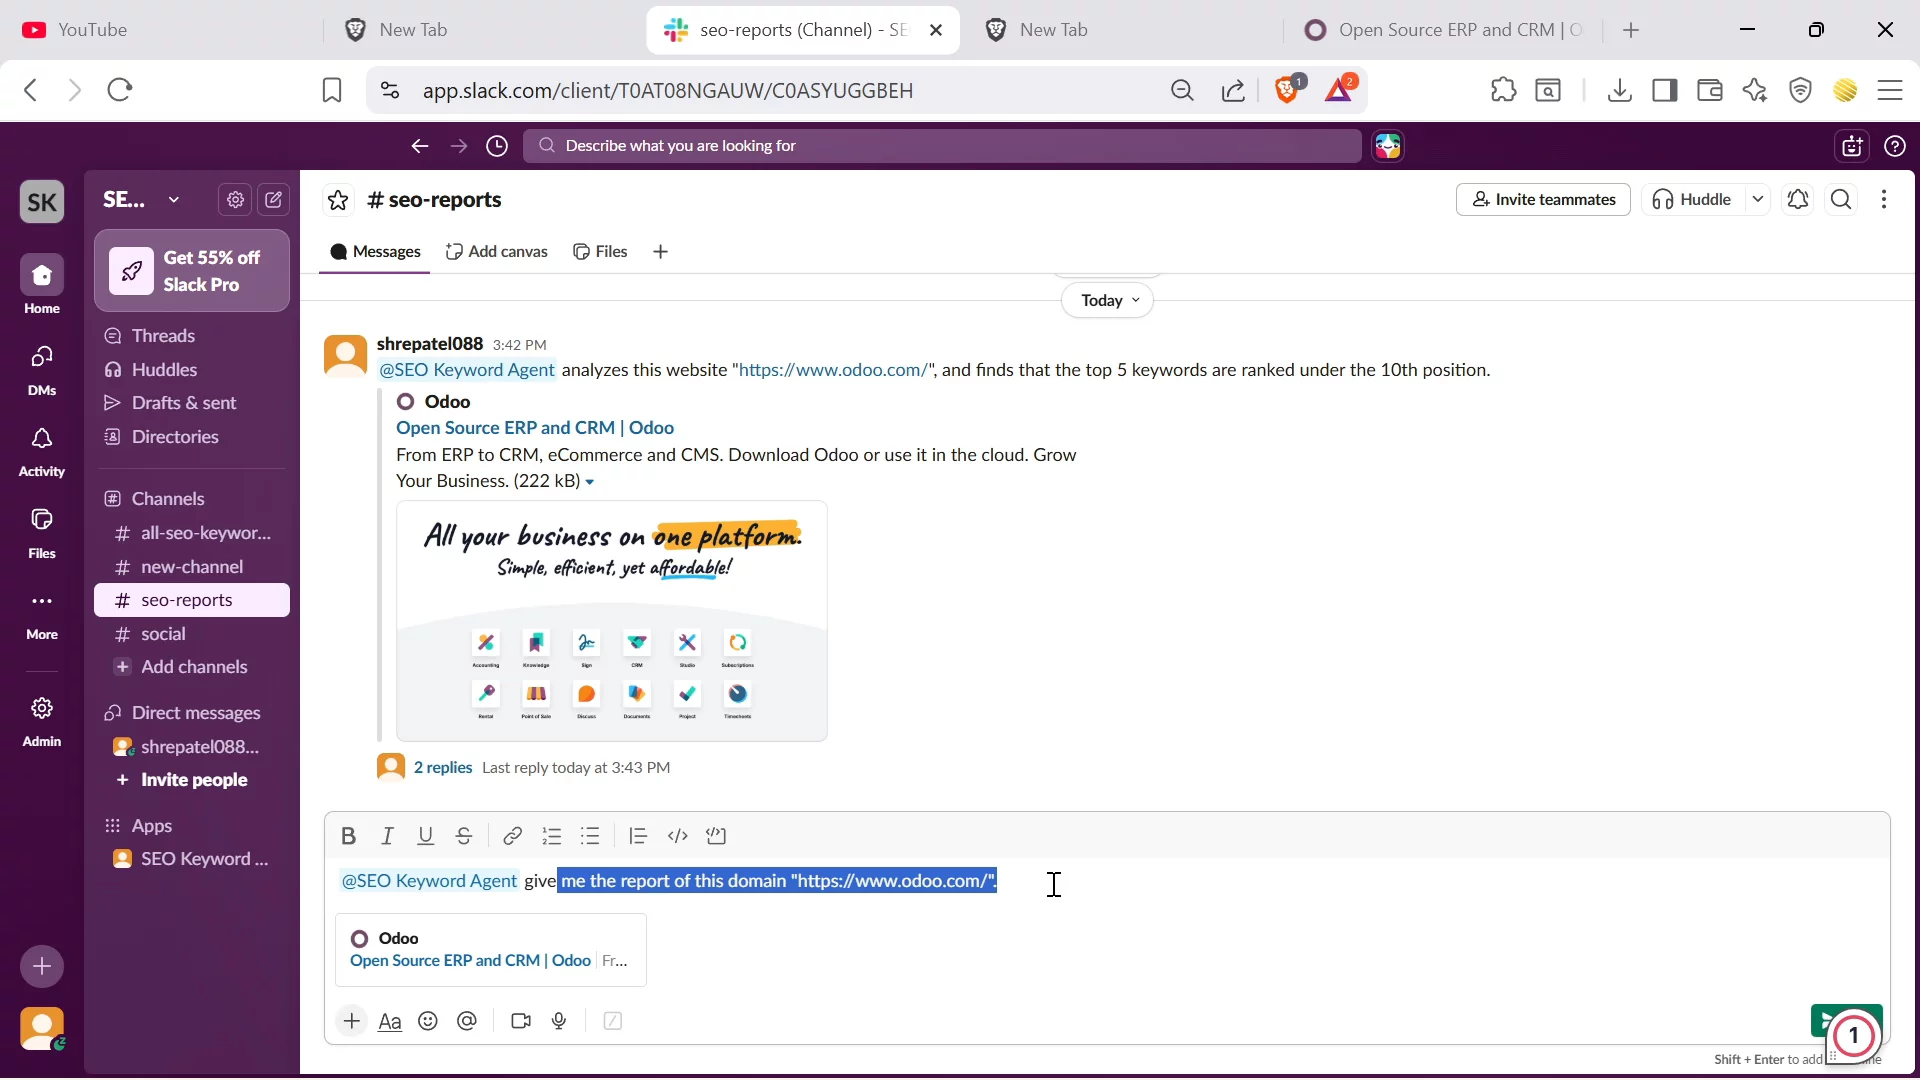The image size is (1920, 1080).
Task: Go to Home in Slack sidebar
Action: (42, 285)
